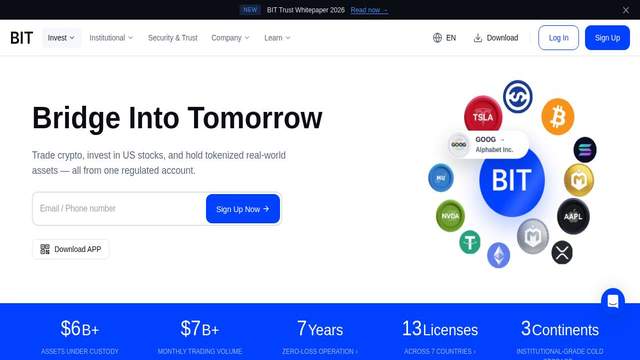640x360 pixels.
Task: Select the XRP coin icon
Action: tap(562, 252)
